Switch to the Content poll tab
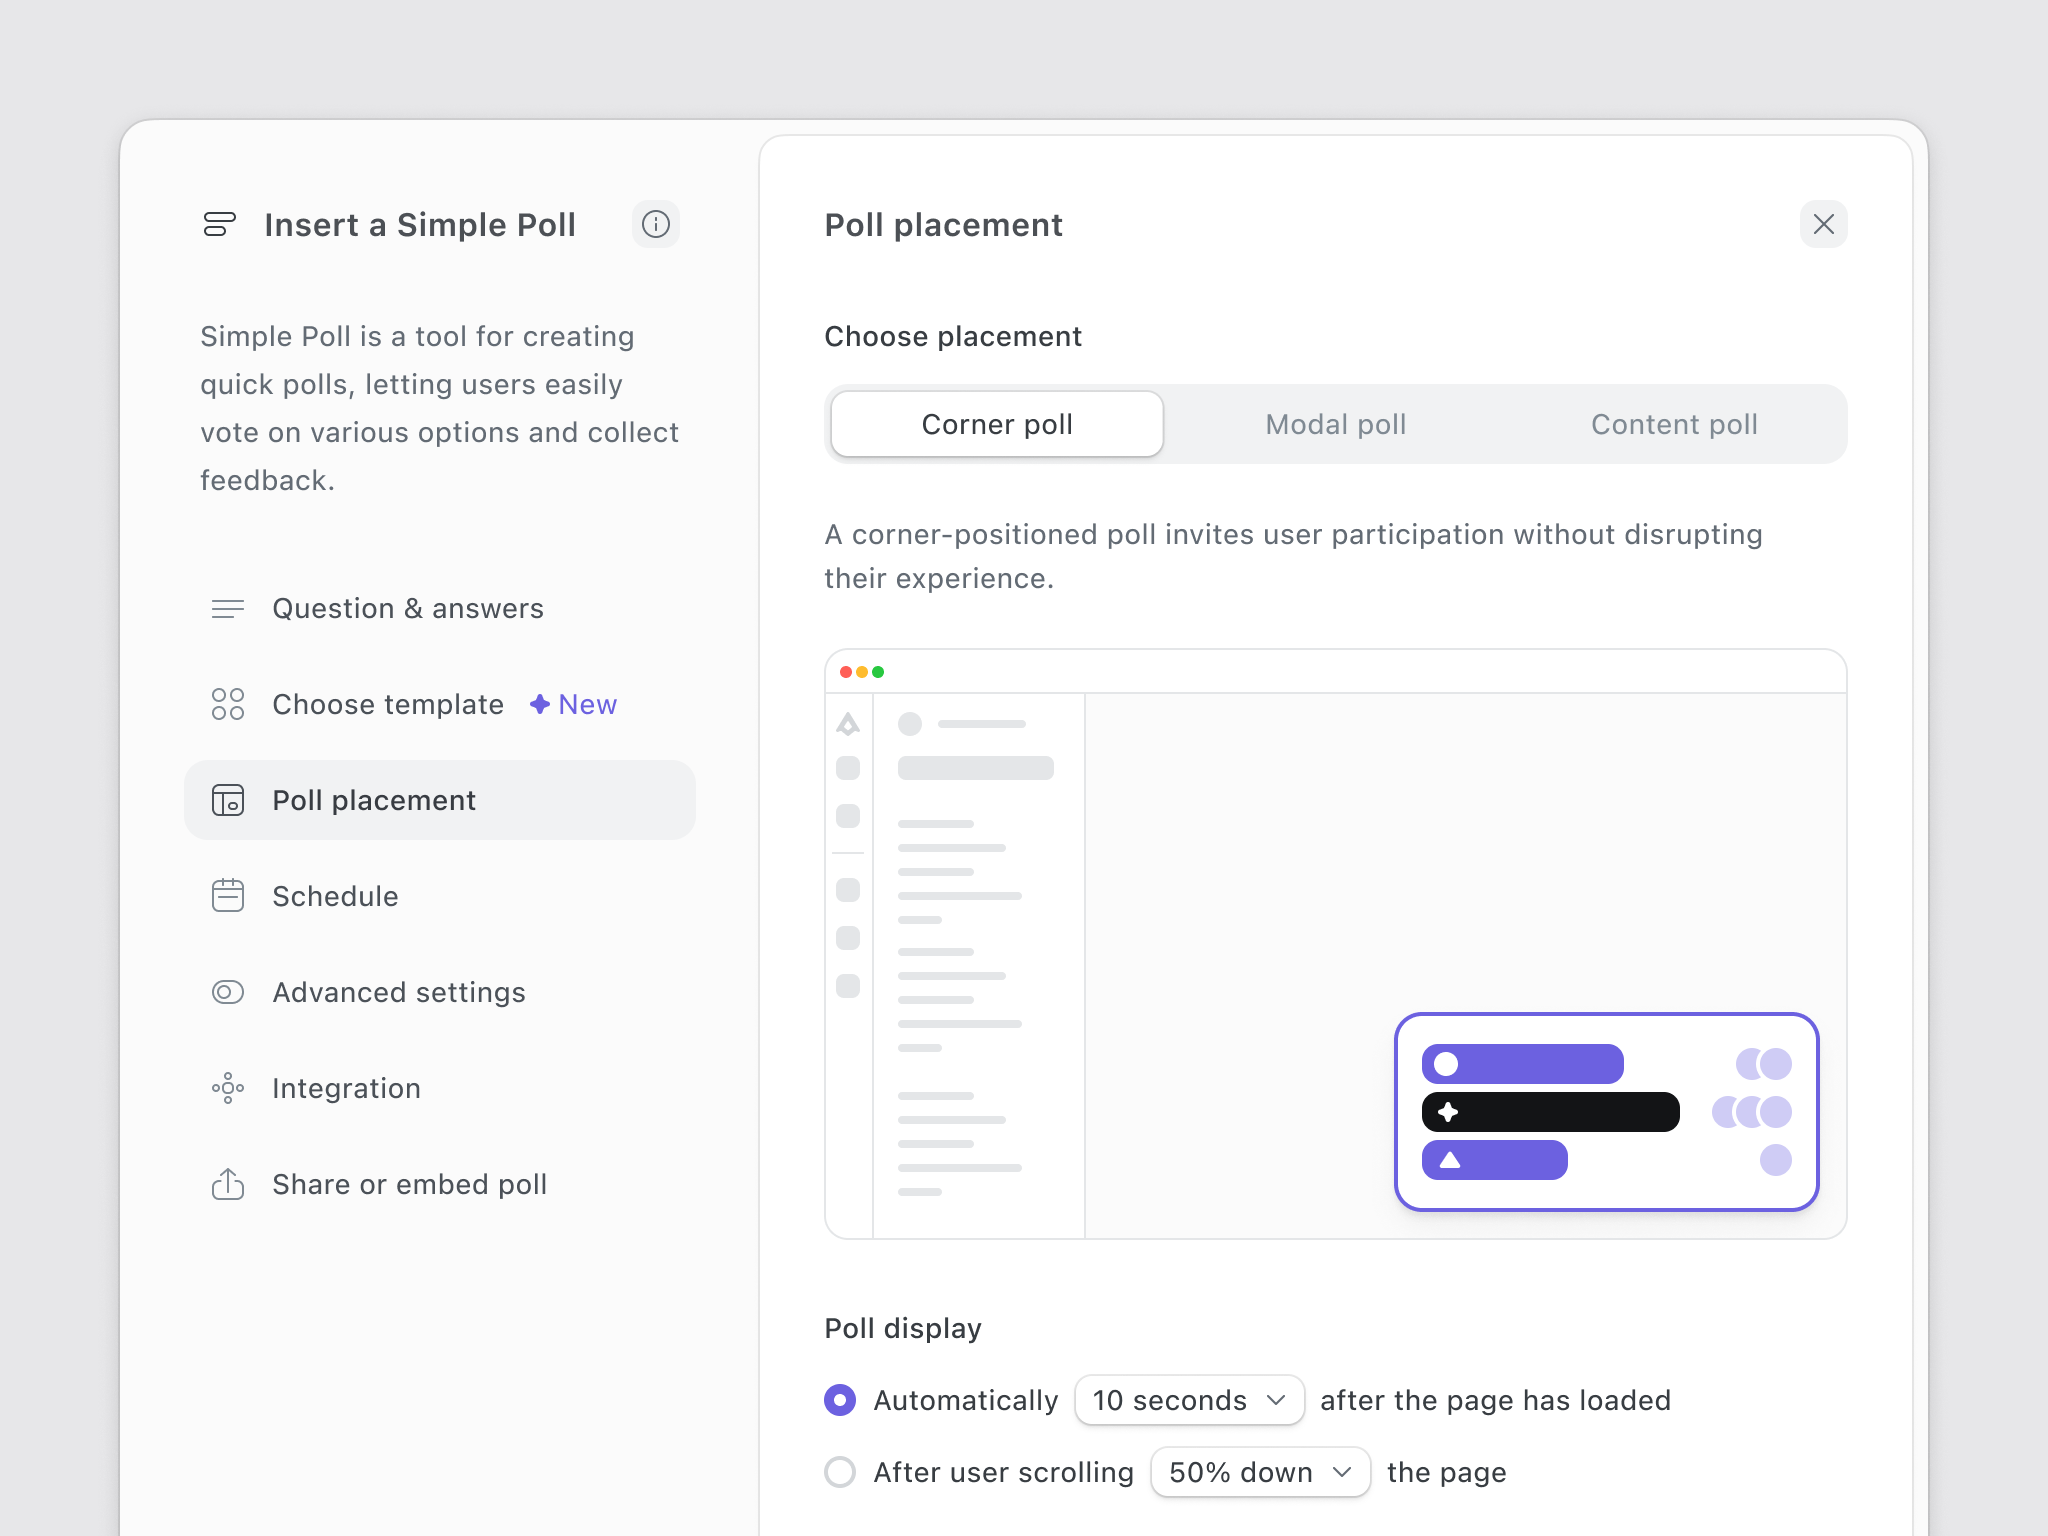Viewport: 2048px width, 1536px height. pos(1674,424)
